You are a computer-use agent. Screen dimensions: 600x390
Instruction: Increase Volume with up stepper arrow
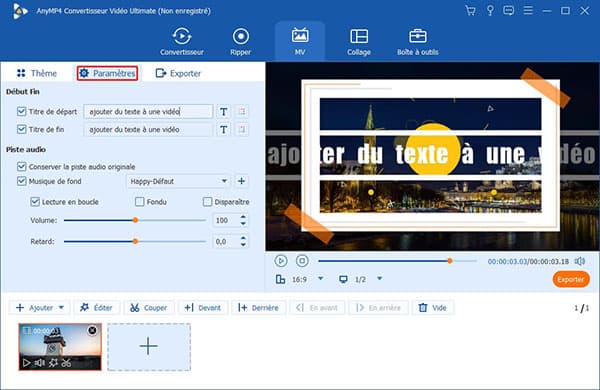pyautogui.click(x=243, y=217)
